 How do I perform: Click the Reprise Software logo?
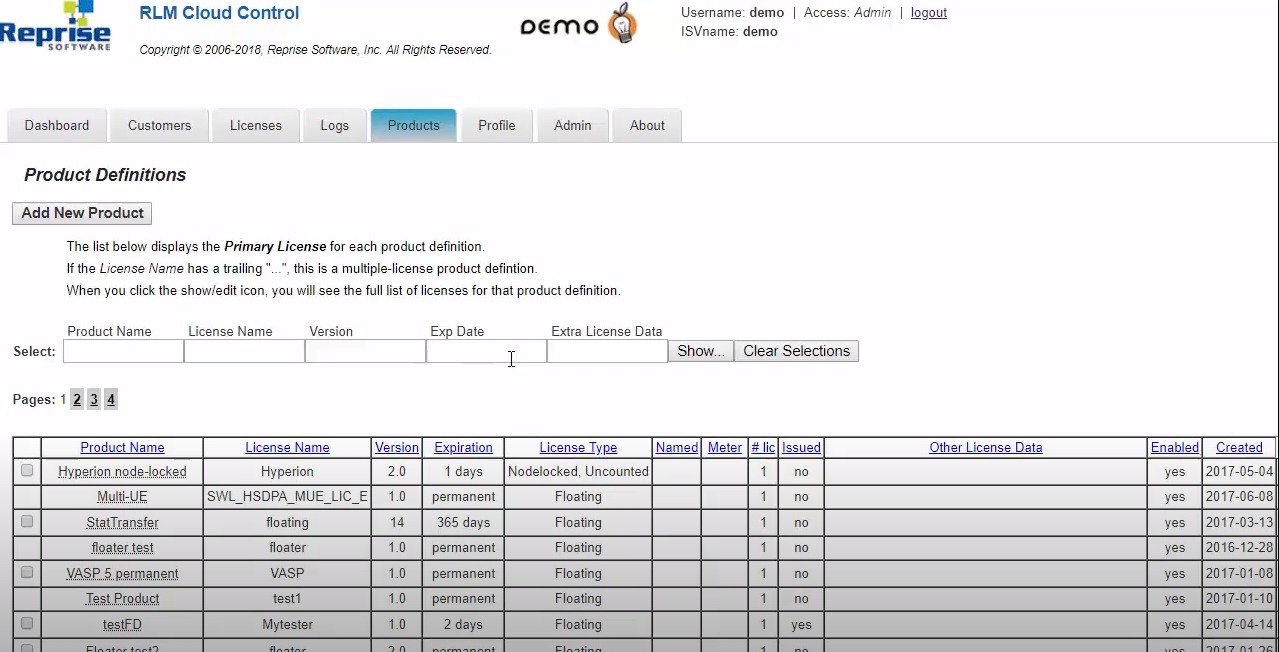click(56, 28)
